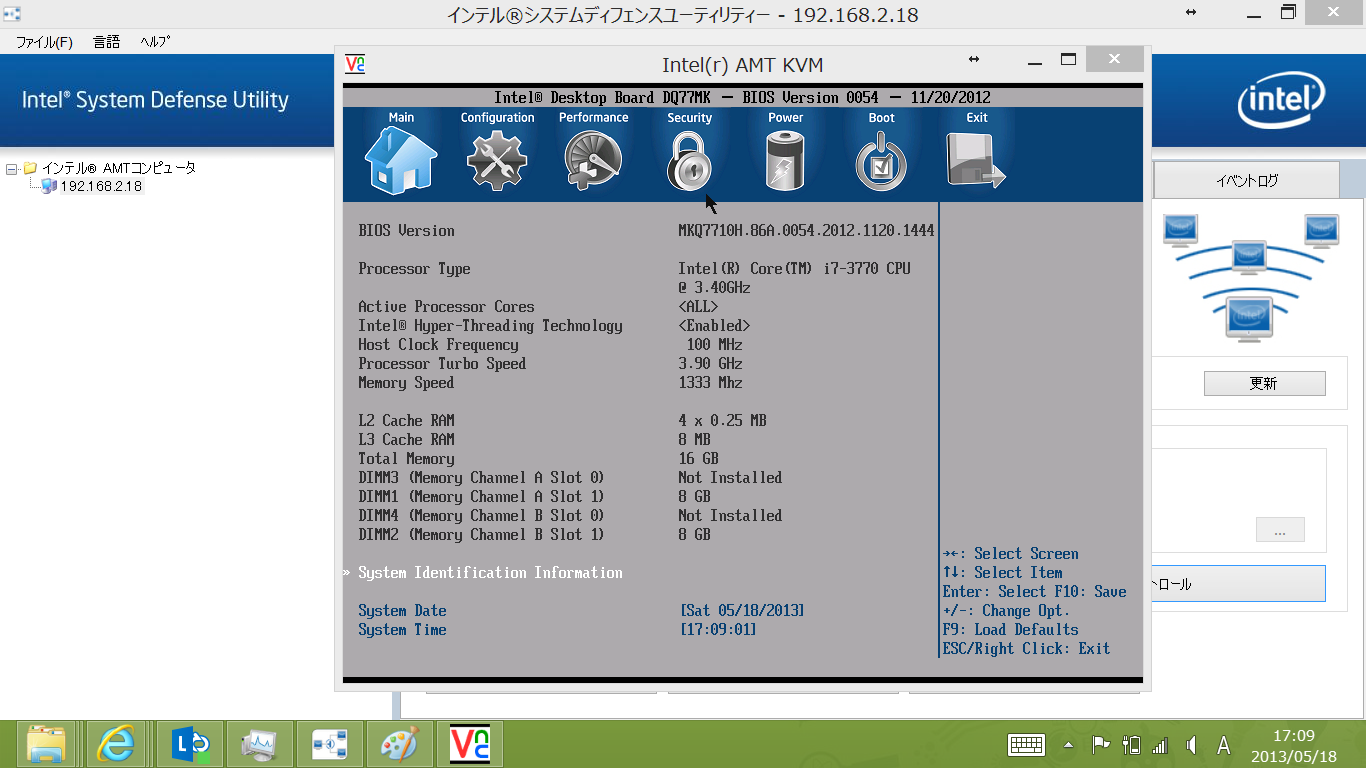Select the Power battery icon in BIOS
The height and width of the screenshot is (768, 1366).
tap(785, 160)
